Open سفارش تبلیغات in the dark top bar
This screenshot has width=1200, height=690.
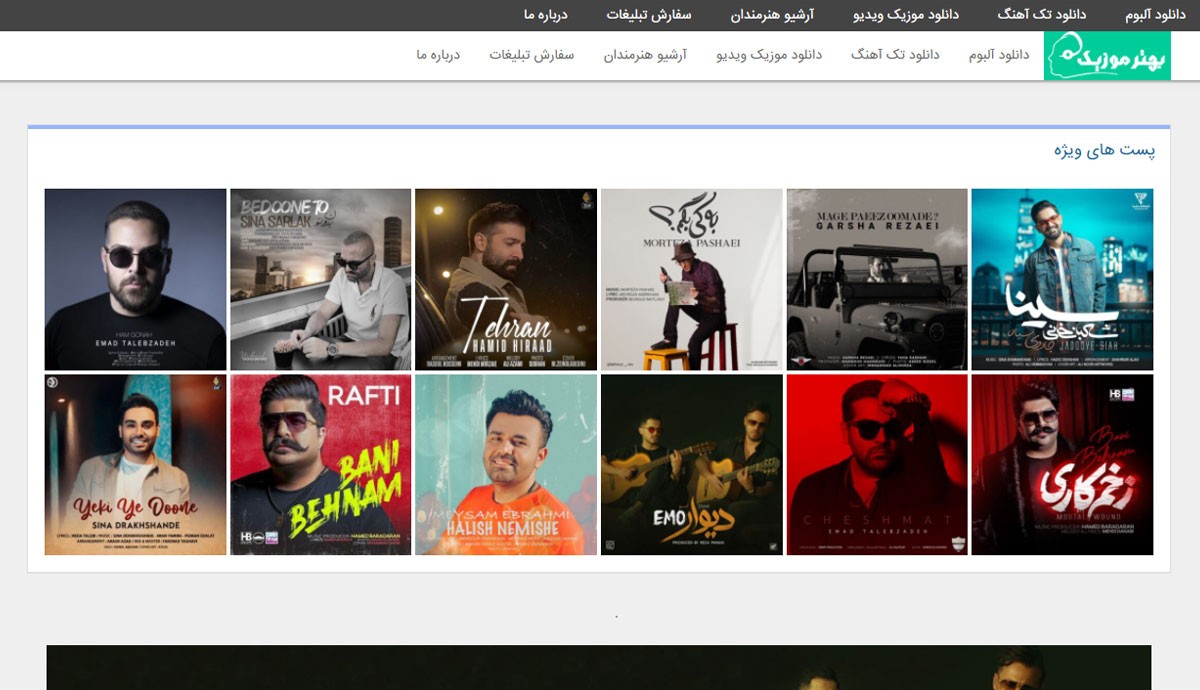click(x=648, y=15)
